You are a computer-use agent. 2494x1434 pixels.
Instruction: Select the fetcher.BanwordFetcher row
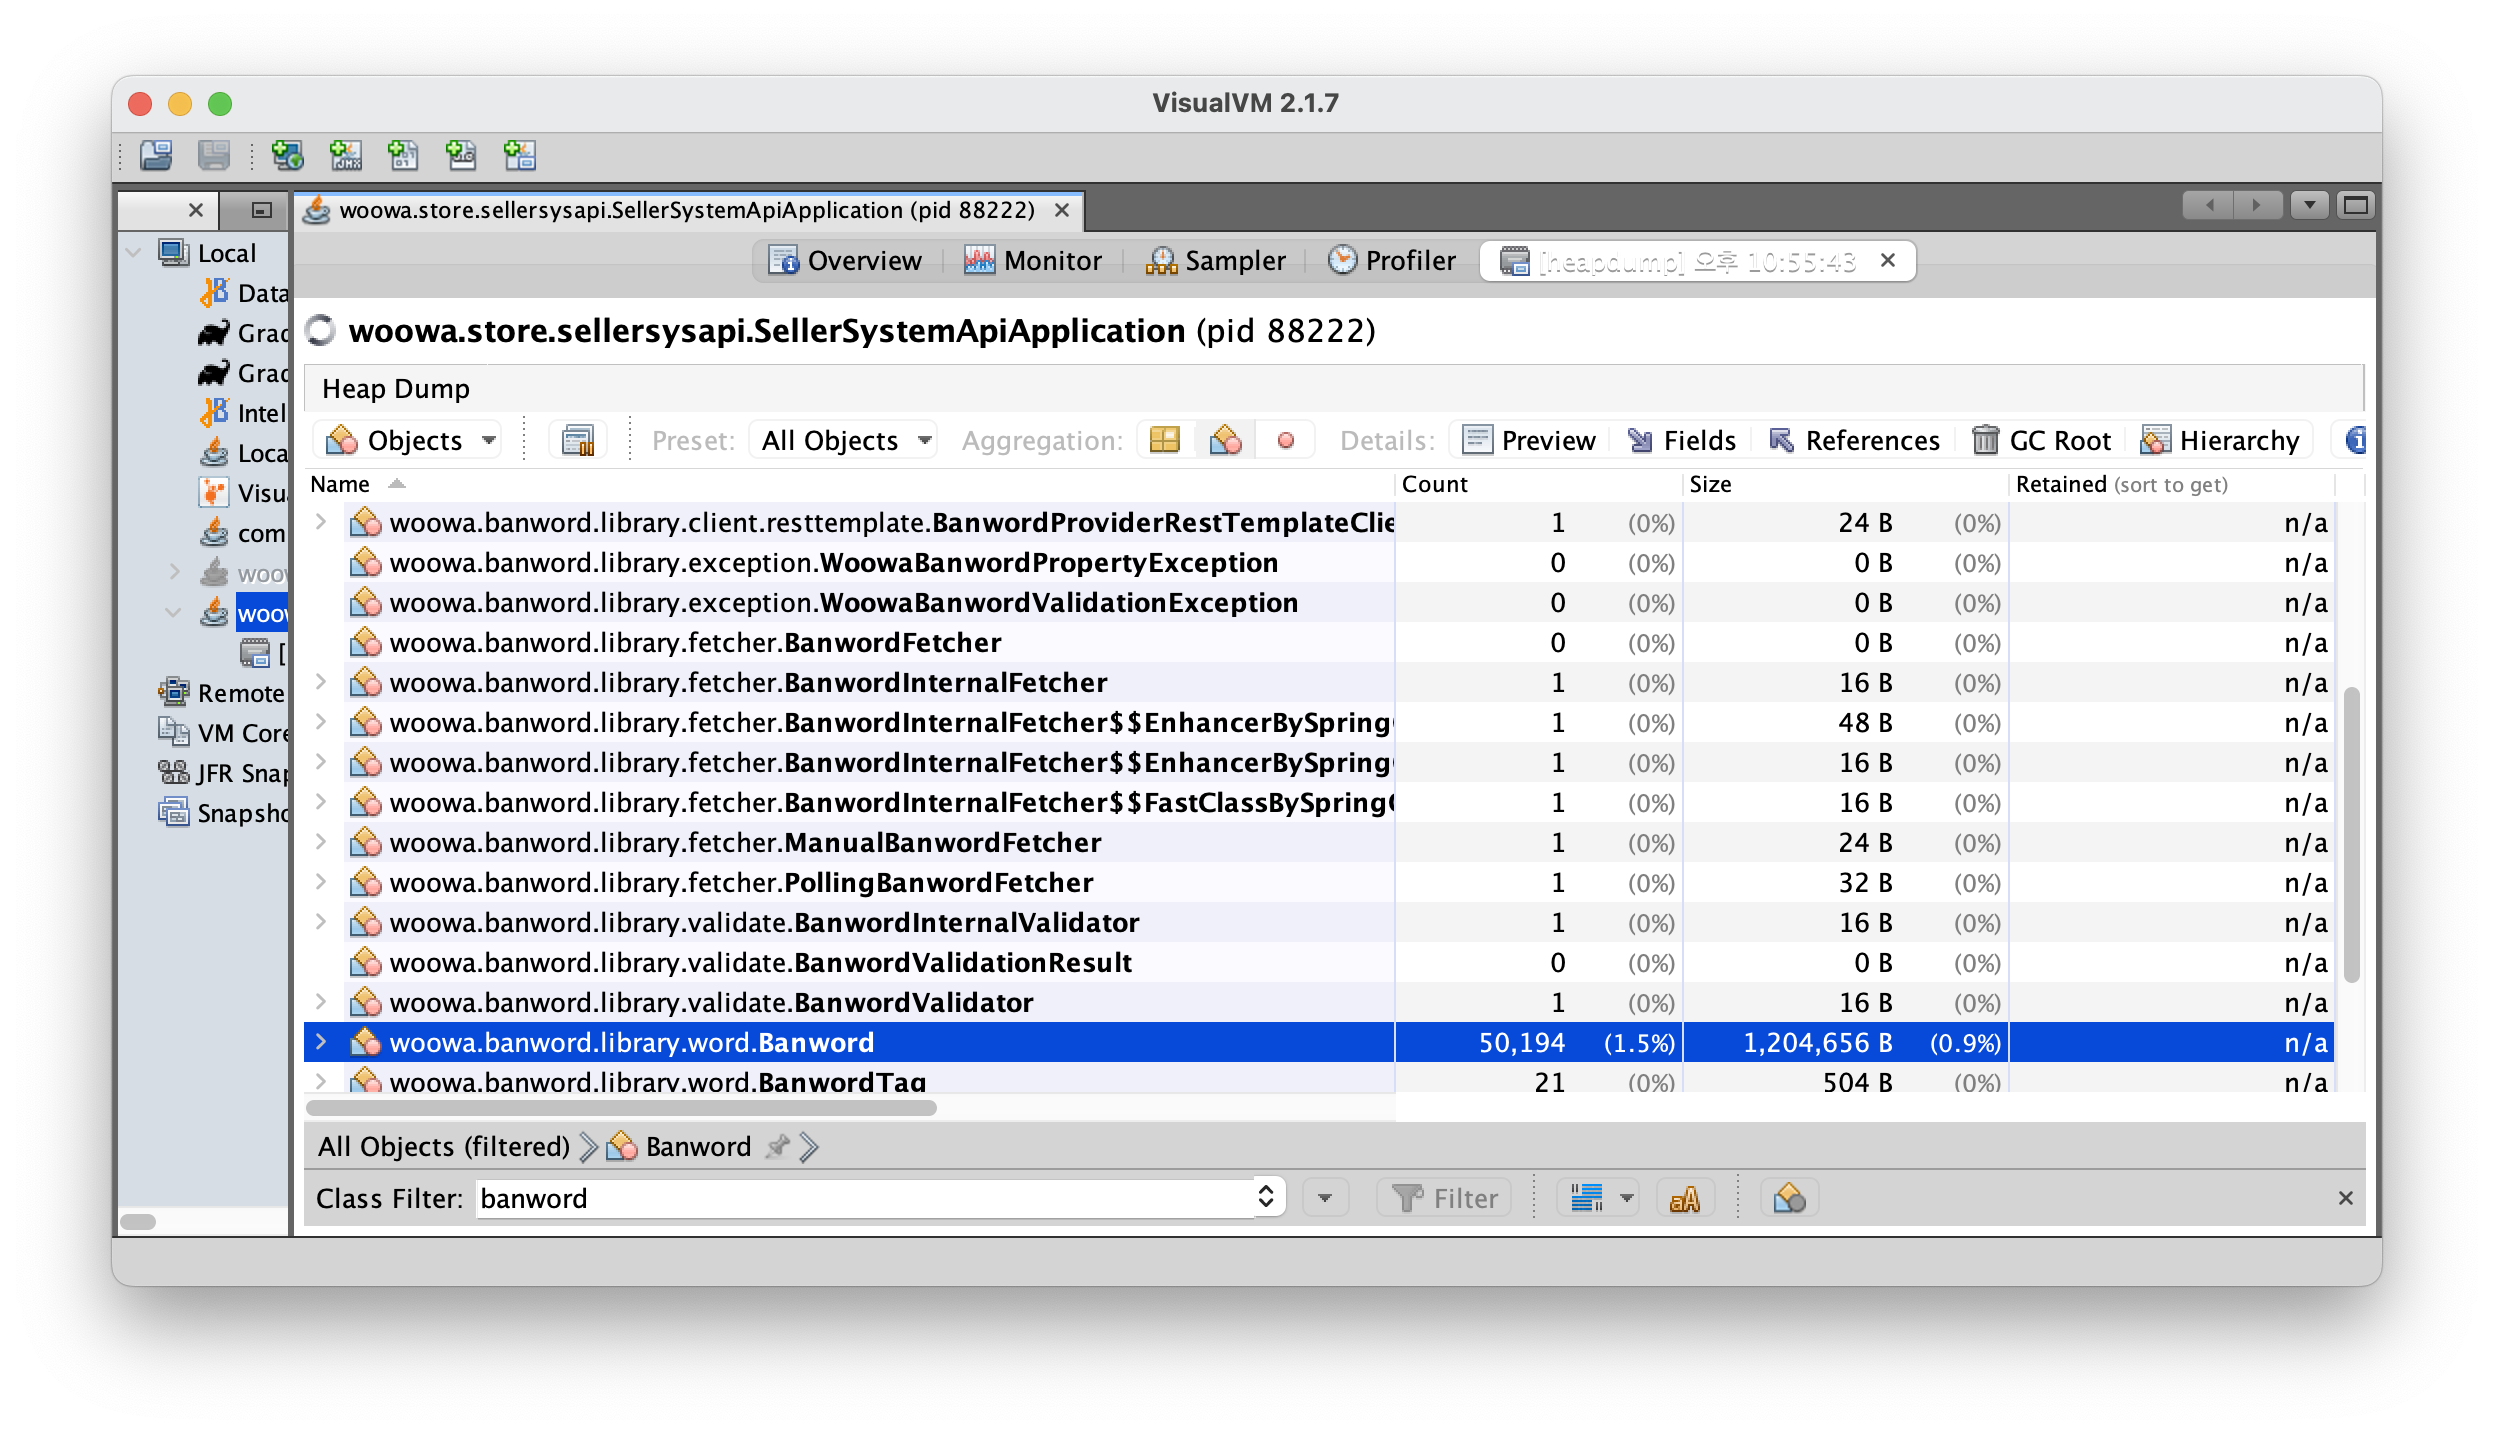1318,643
